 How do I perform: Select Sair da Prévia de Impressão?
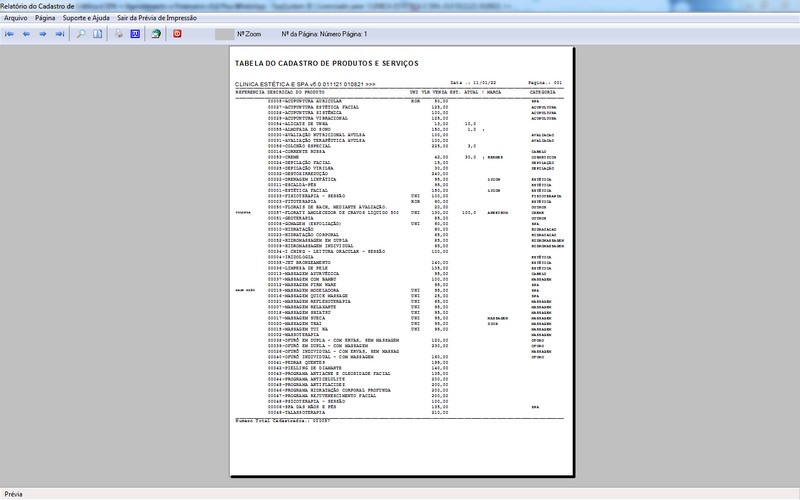[x=157, y=18]
